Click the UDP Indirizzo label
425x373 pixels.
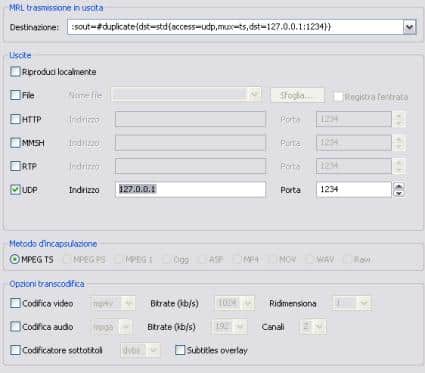(84, 190)
